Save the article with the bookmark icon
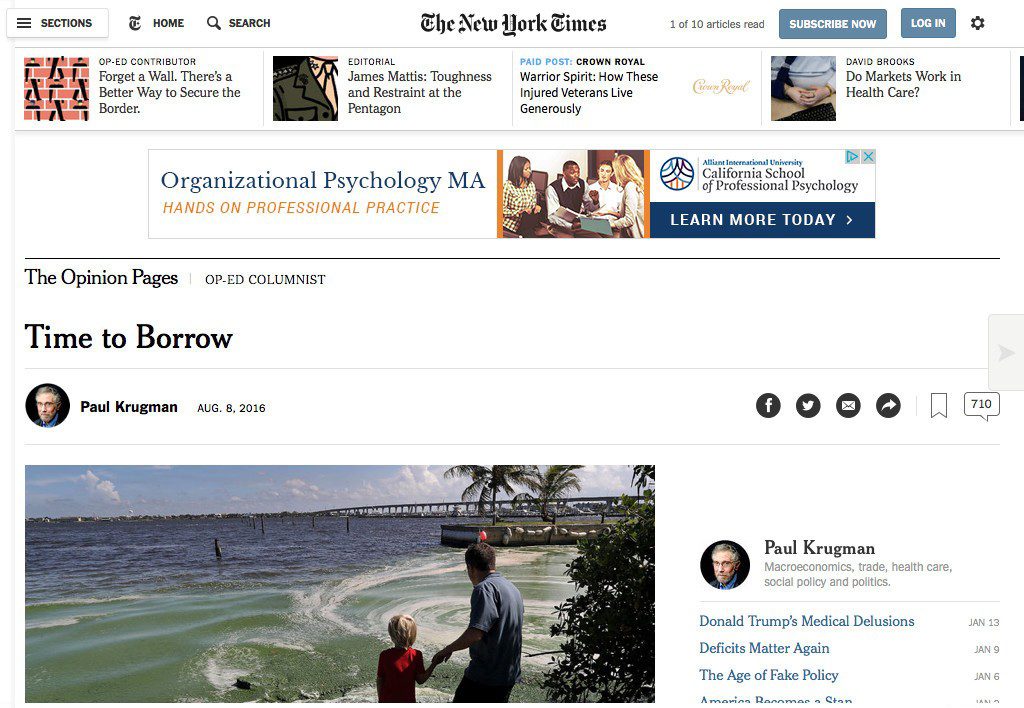The width and height of the screenshot is (1024, 708). pos(938,406)
